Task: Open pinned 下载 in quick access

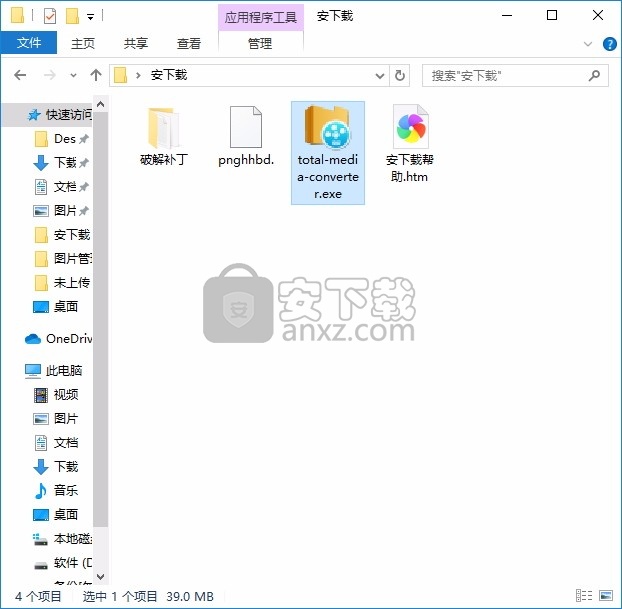Action: tap(61, 163)
